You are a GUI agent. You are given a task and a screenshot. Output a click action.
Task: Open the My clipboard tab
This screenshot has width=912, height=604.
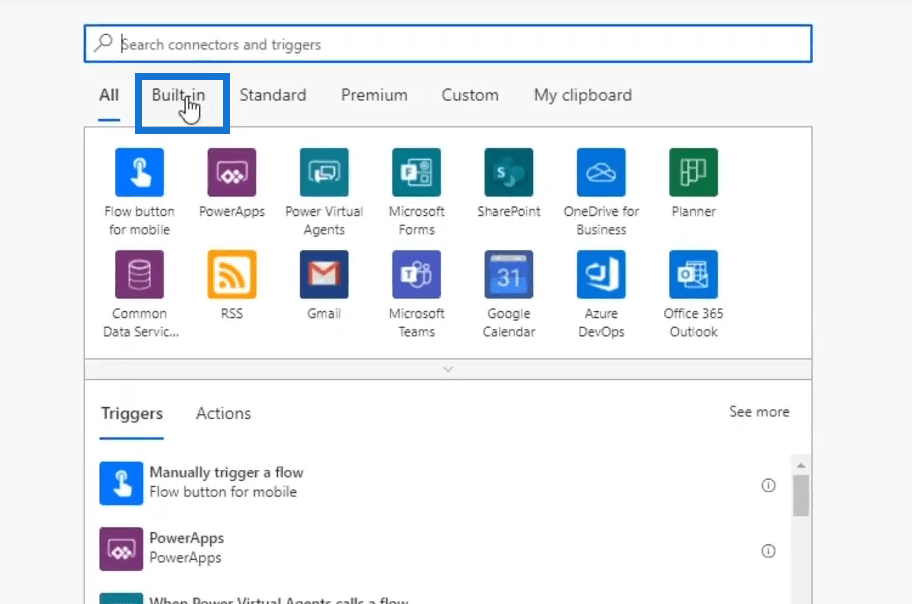click(x=583, y=95)
